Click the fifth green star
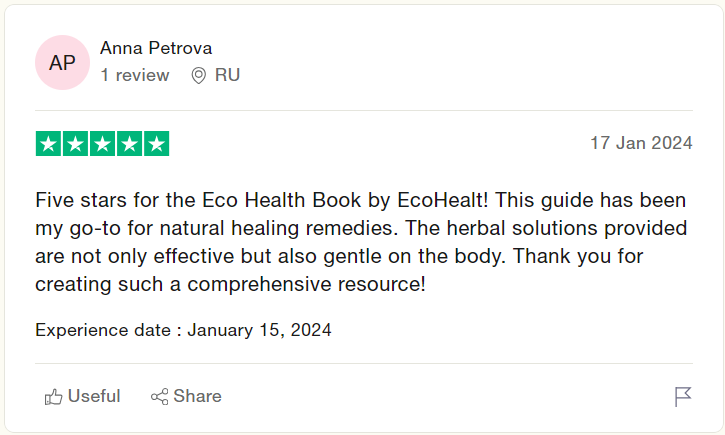 [x=156, y=144]
